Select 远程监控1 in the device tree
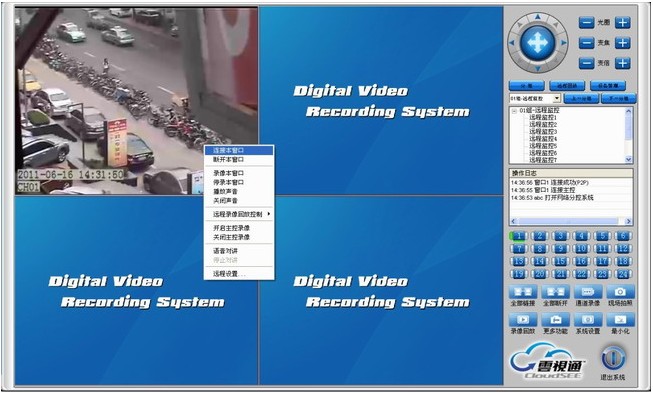 pyautogui.click(x=543, y=117)
